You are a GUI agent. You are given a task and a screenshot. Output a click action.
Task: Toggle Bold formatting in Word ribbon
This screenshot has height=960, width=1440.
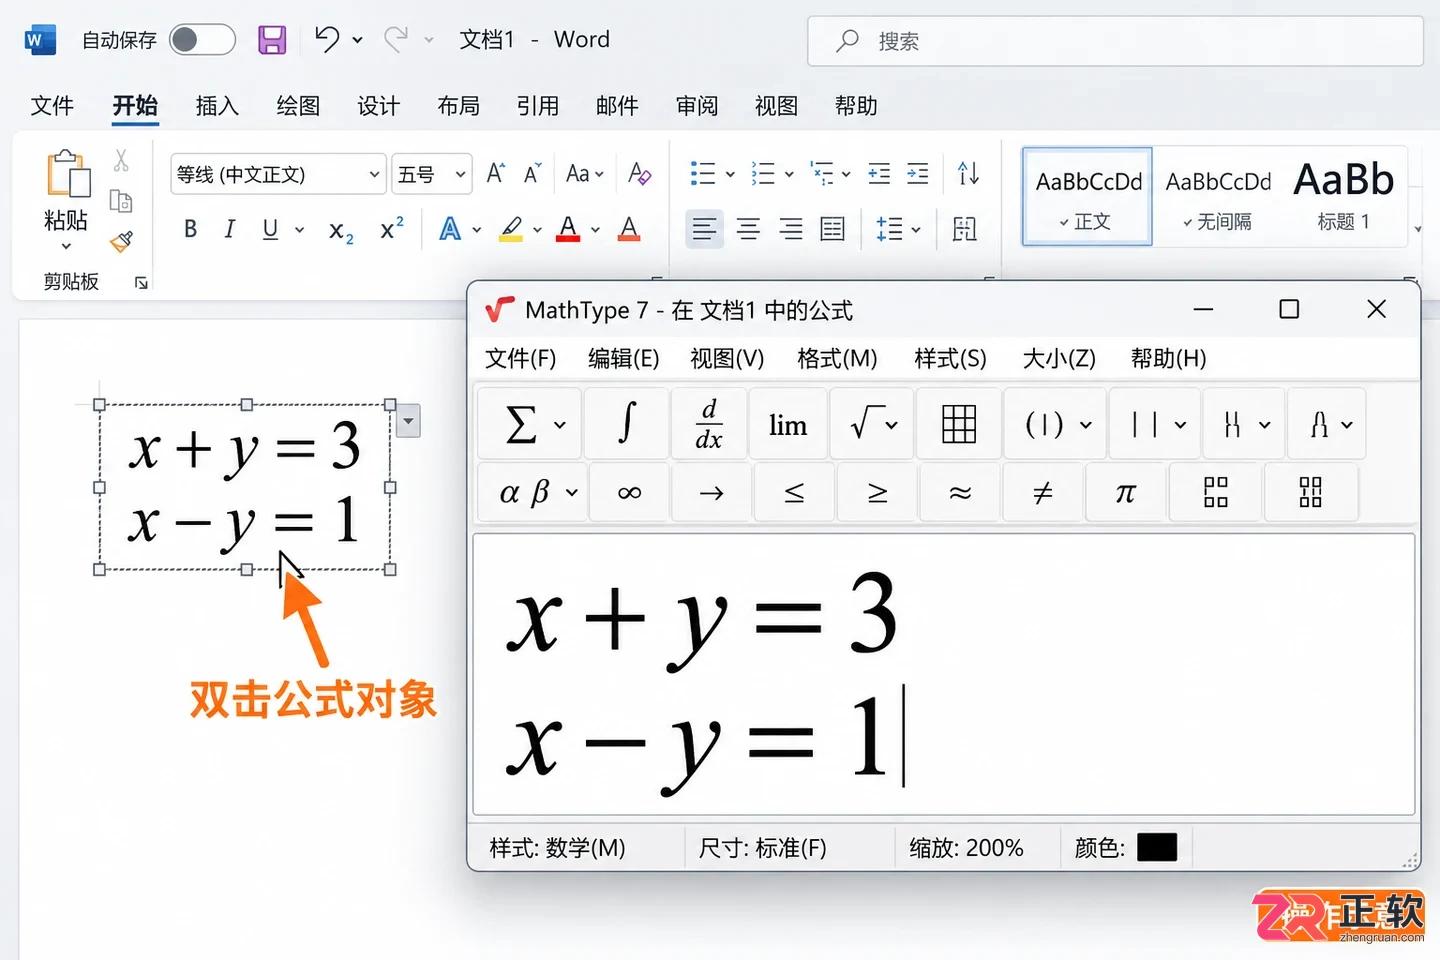pyautogui.click(x=190, y=230)
